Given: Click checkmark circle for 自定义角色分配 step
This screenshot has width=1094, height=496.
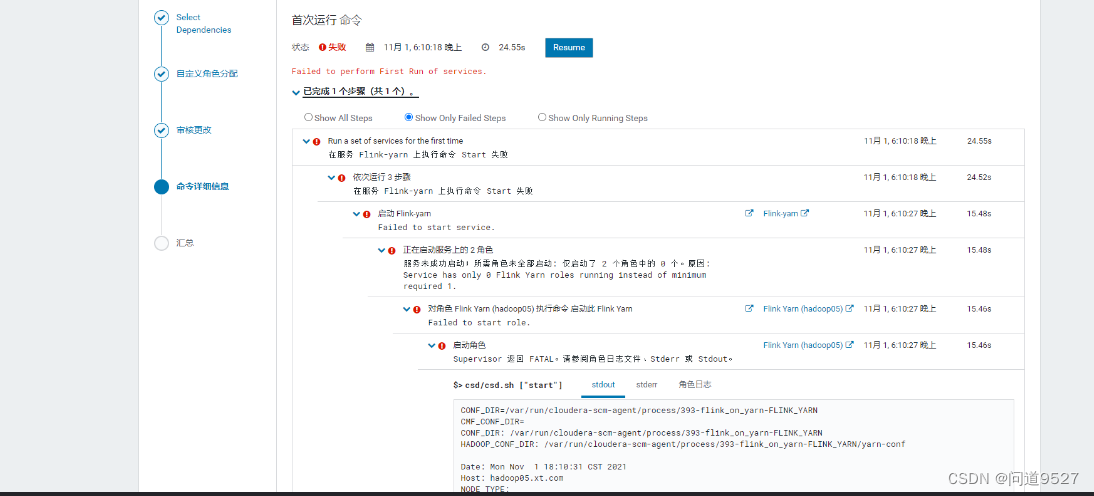Looking at the screenshot, I should click(161, 73).
